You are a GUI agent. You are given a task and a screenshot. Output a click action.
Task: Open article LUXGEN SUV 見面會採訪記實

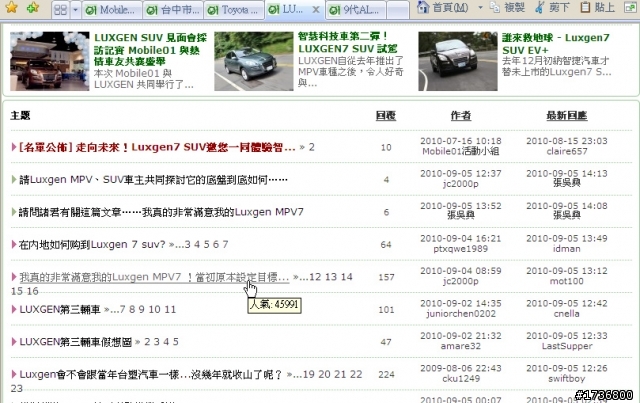[x=150, y=49]
